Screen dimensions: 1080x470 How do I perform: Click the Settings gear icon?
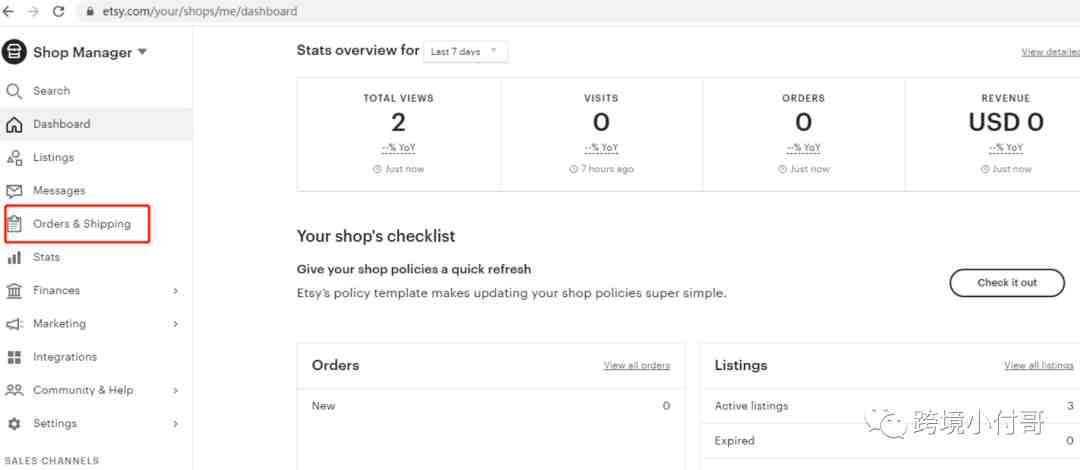point(14,424)
